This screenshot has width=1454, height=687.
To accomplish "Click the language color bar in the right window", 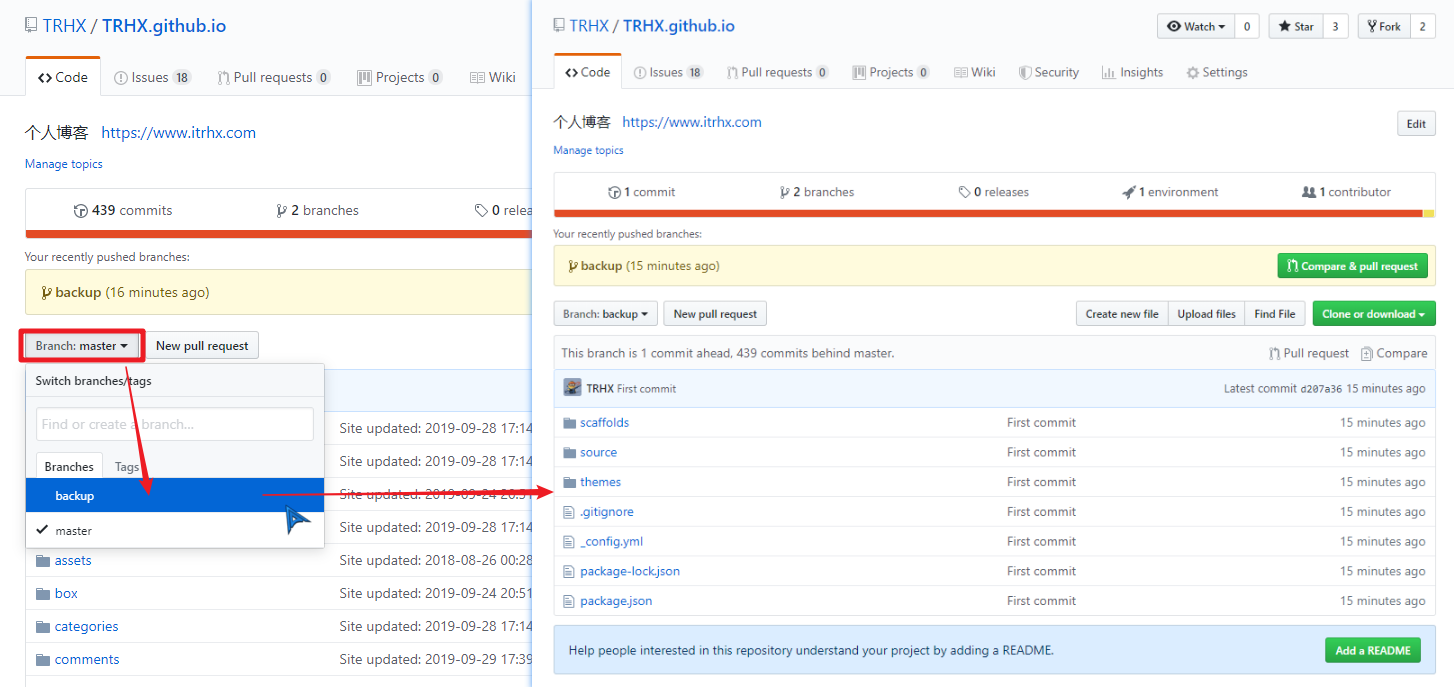I will tap(994, 213).
